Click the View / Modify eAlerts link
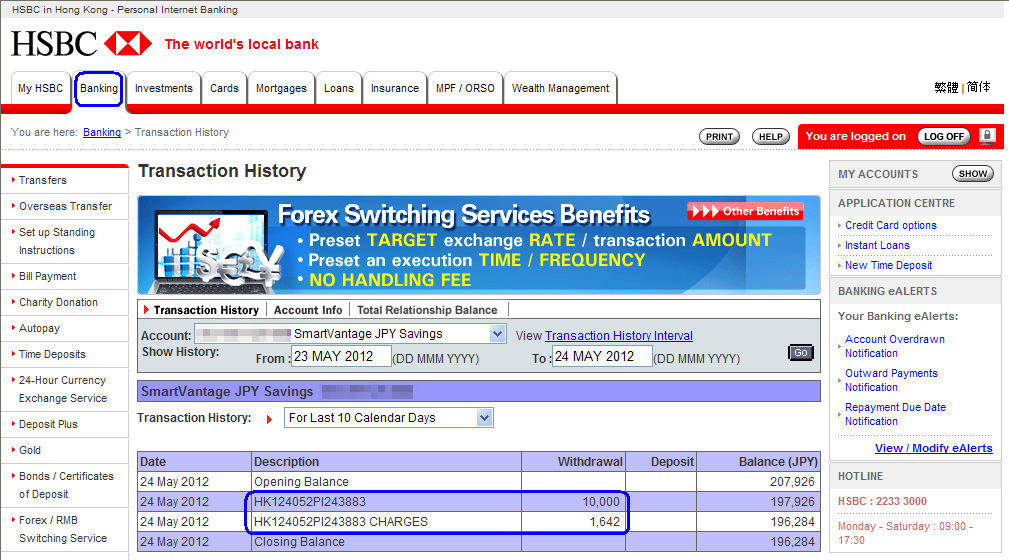This screenshot has width=1009, height=560. (x=934, y=448)
